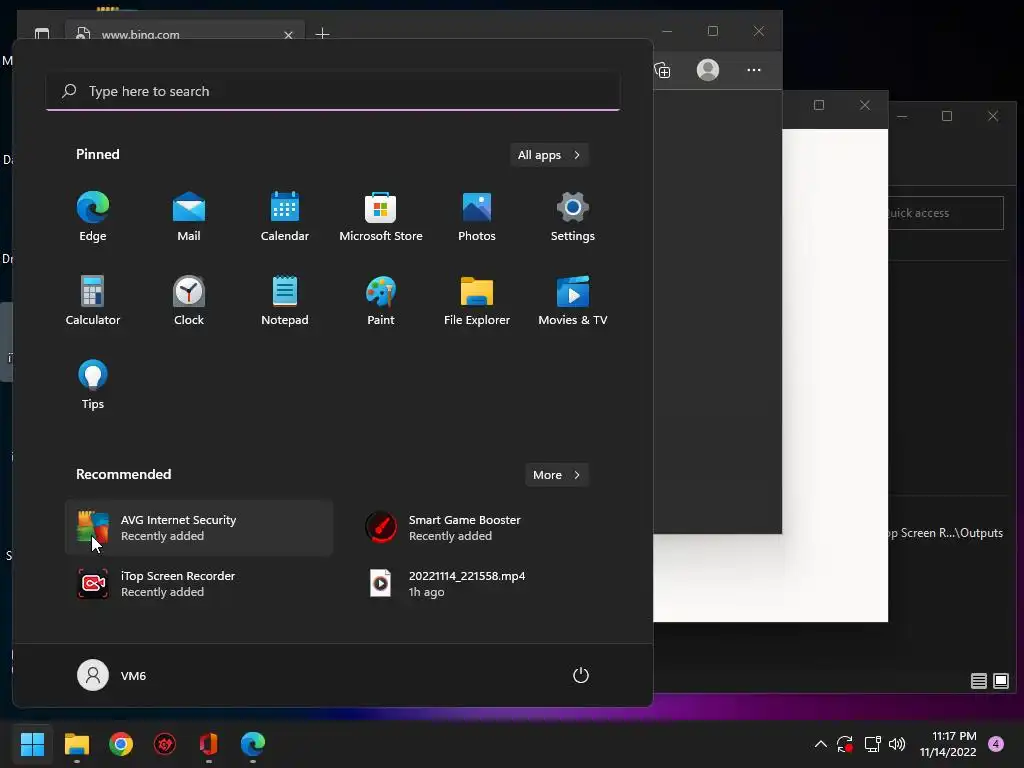Open the notification center badge showing 4
Viewport: 1024px width, 768px height.
tap(996, 744)
